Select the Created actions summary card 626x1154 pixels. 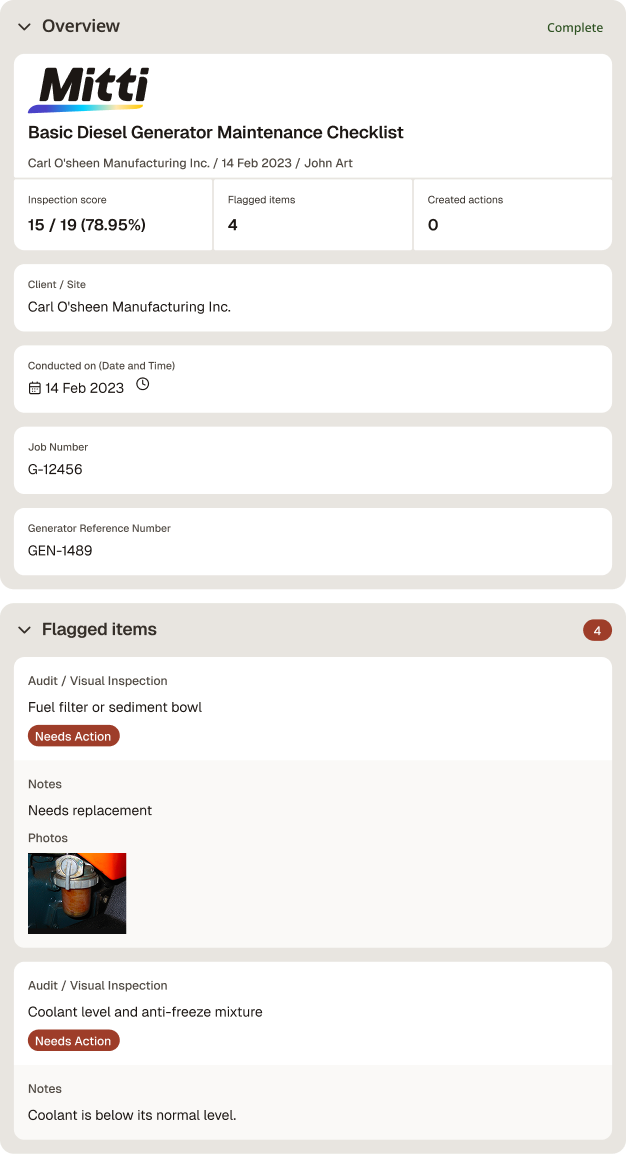(513, 214)
